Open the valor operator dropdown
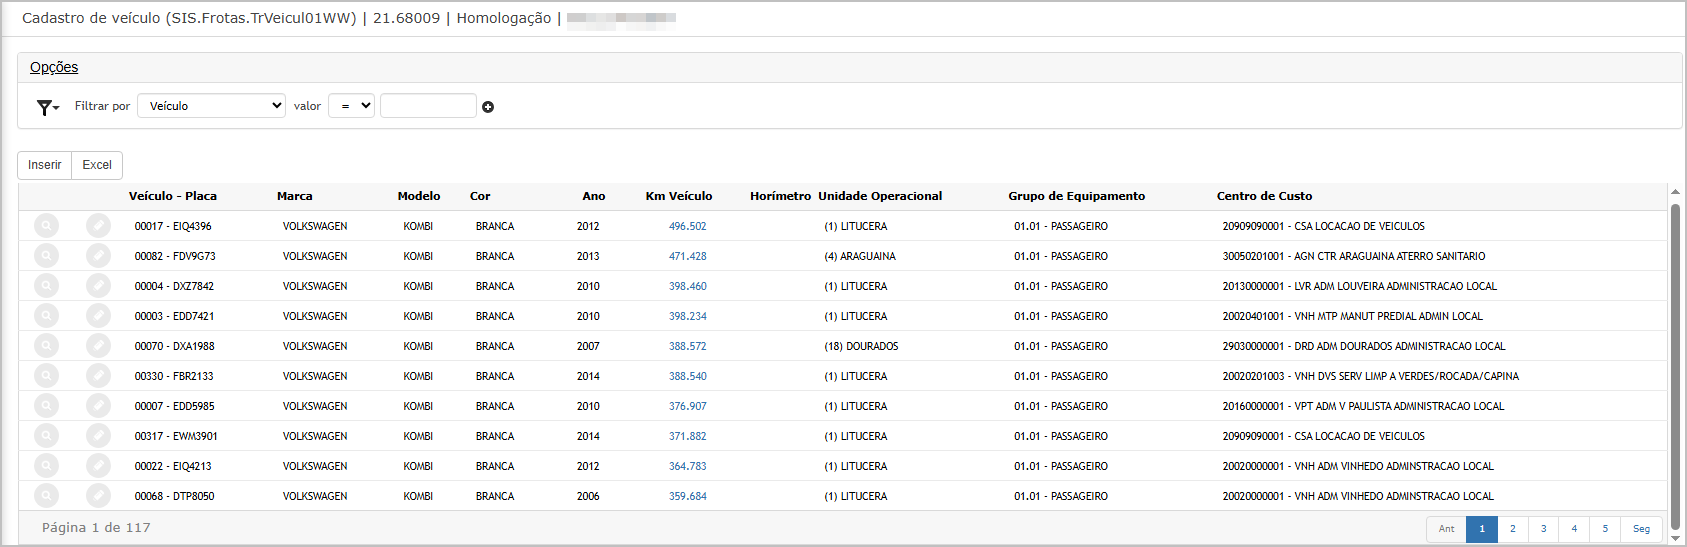This screenshot has width=1687, height=547. tap(351, 106)
